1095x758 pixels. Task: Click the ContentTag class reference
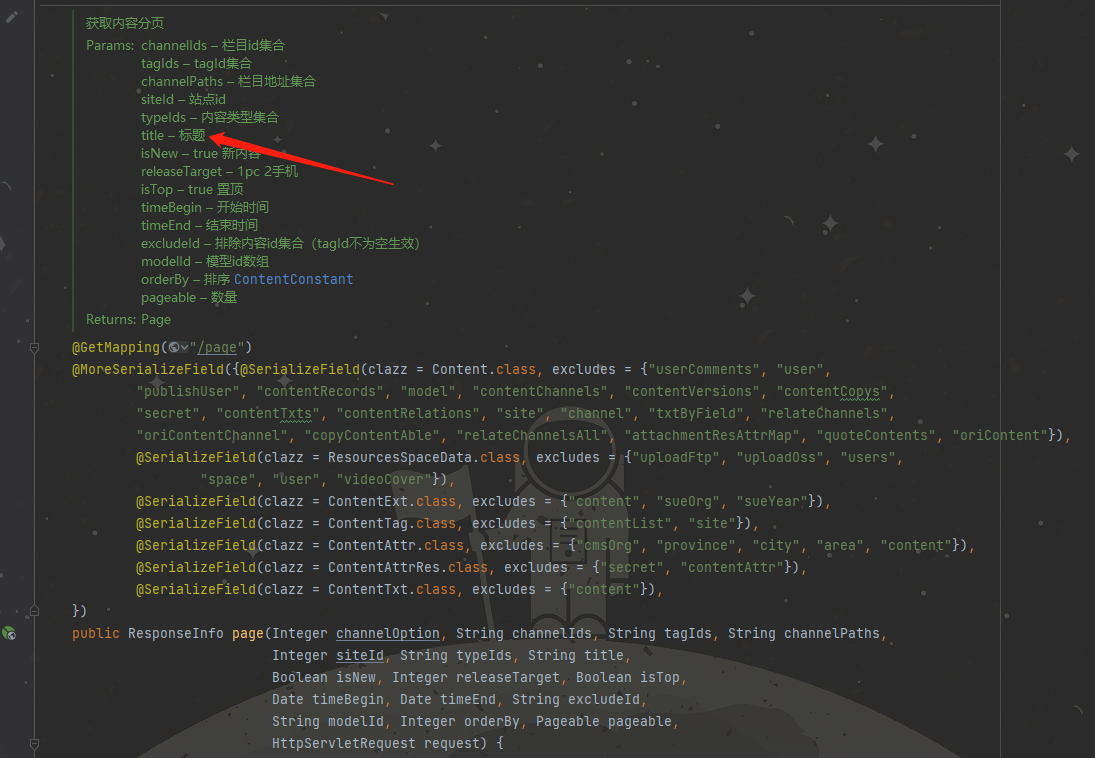[368, 523]
